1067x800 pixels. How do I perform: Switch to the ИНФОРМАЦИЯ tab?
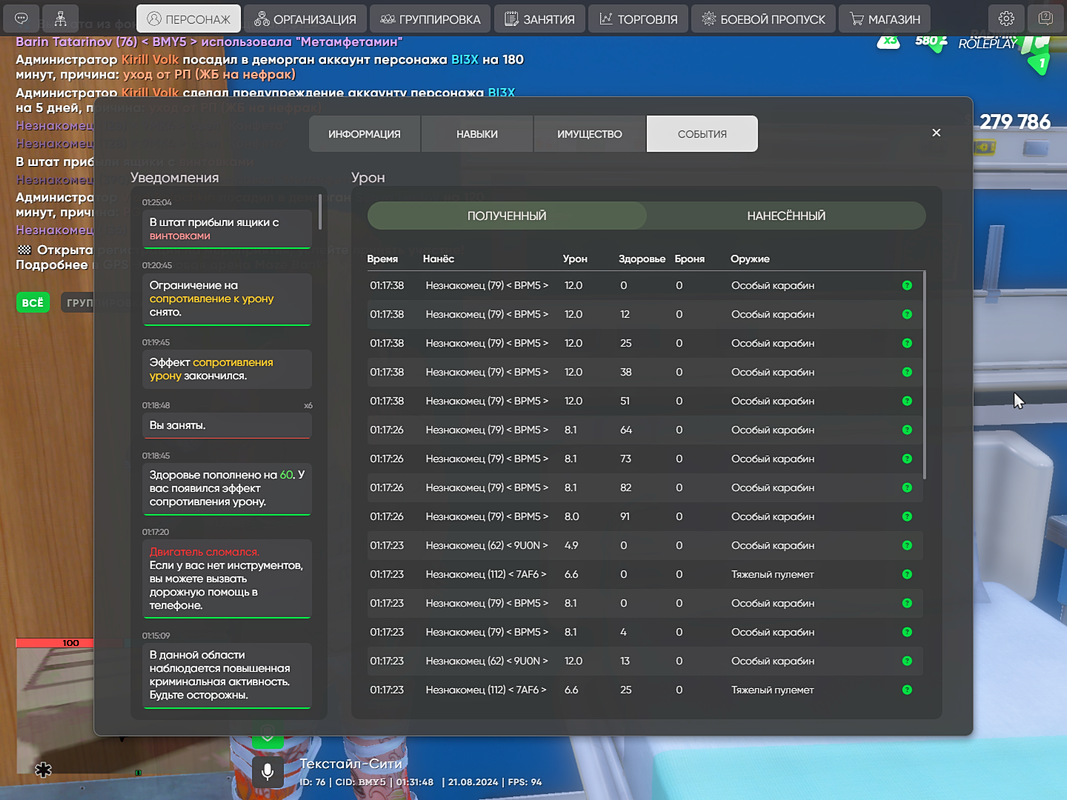coord(365,134)
